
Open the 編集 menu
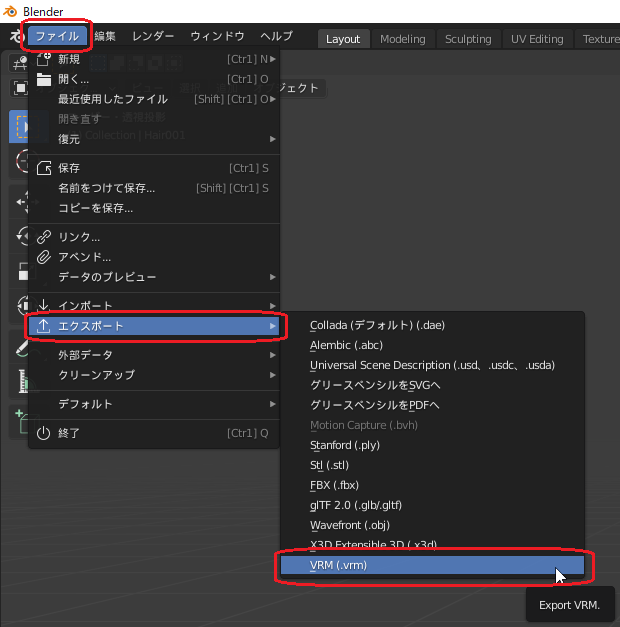[x=105, y=36]
